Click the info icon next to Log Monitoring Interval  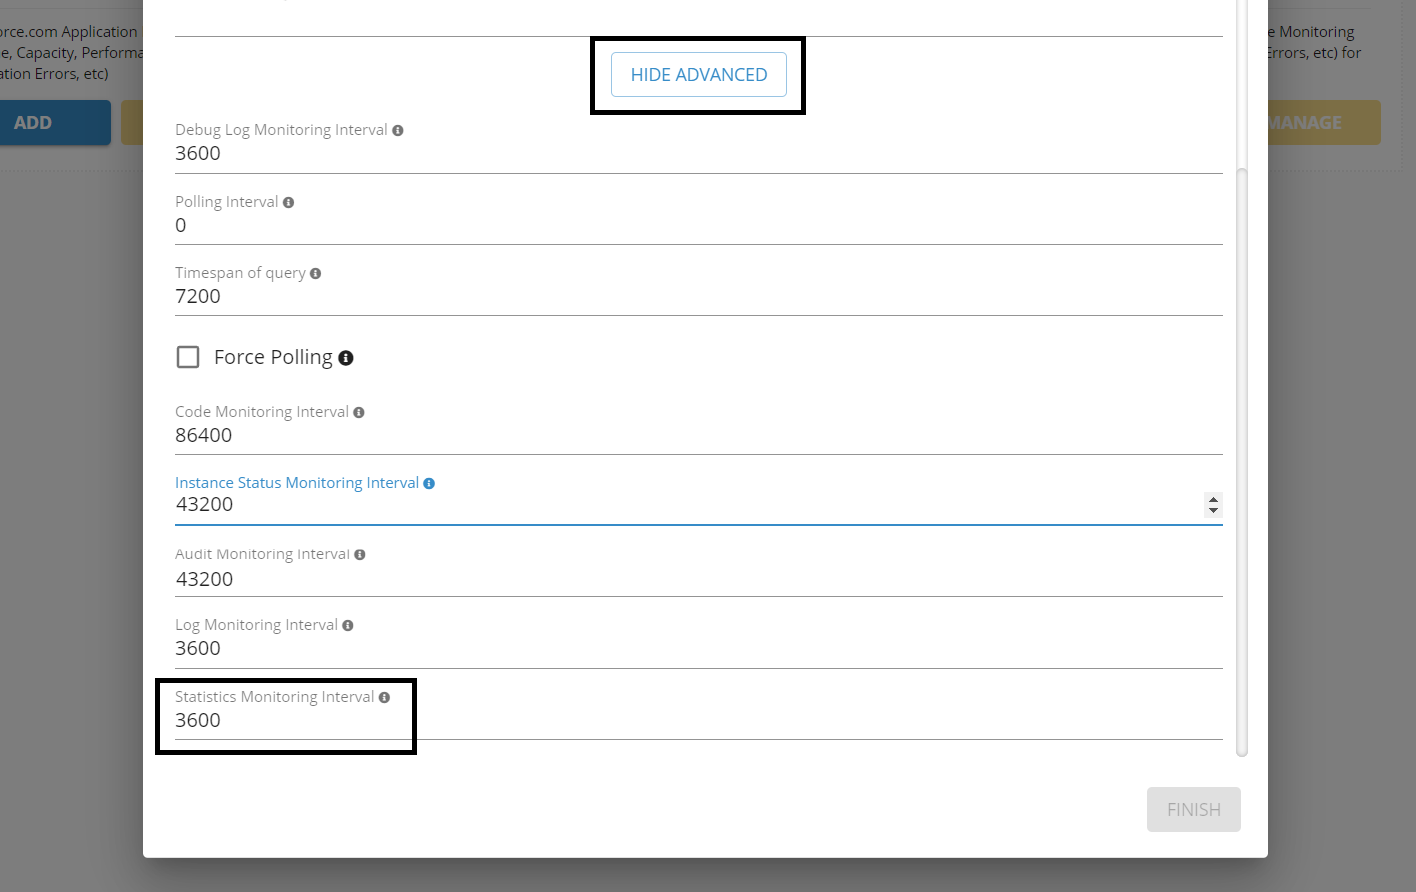[x=347, y=624]
